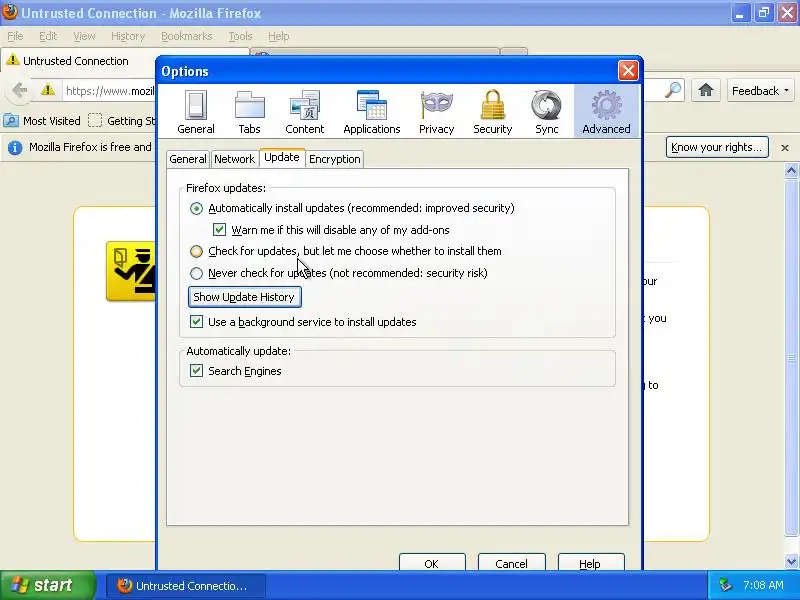800x600 pixels.
Task: Open the Applications options panel
Action: [x=372, y=112]
